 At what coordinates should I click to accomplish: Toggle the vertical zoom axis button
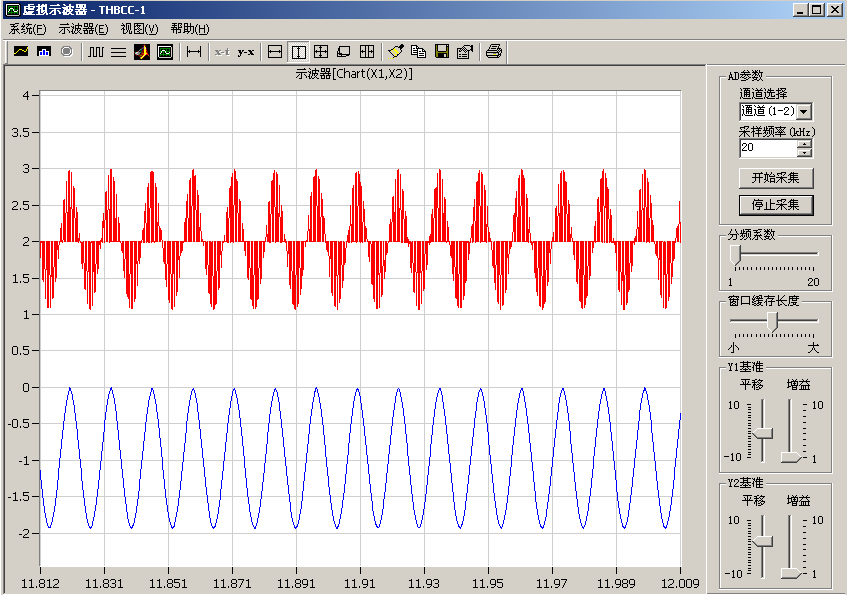pos(298,51)
